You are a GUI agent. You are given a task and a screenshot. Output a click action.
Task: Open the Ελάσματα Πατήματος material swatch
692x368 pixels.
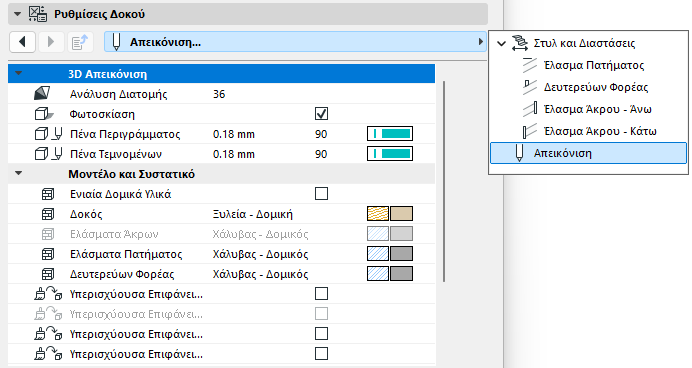[390, 254]
